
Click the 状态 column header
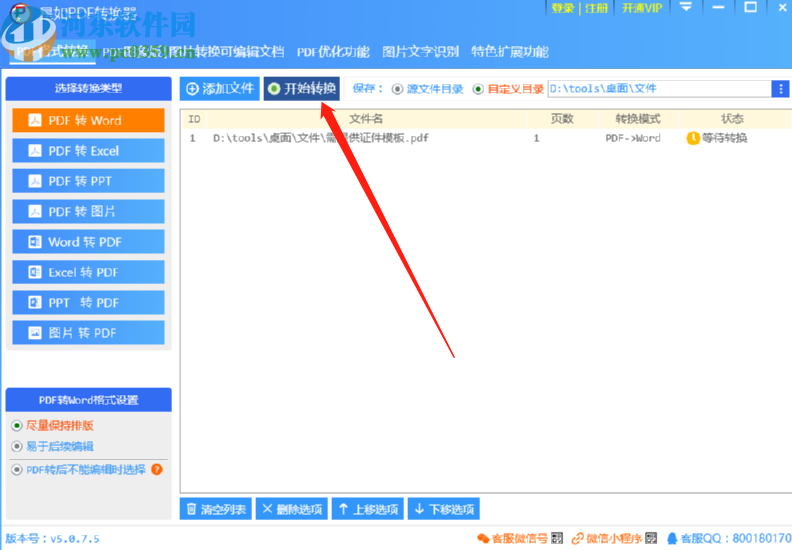coord(732,119)
